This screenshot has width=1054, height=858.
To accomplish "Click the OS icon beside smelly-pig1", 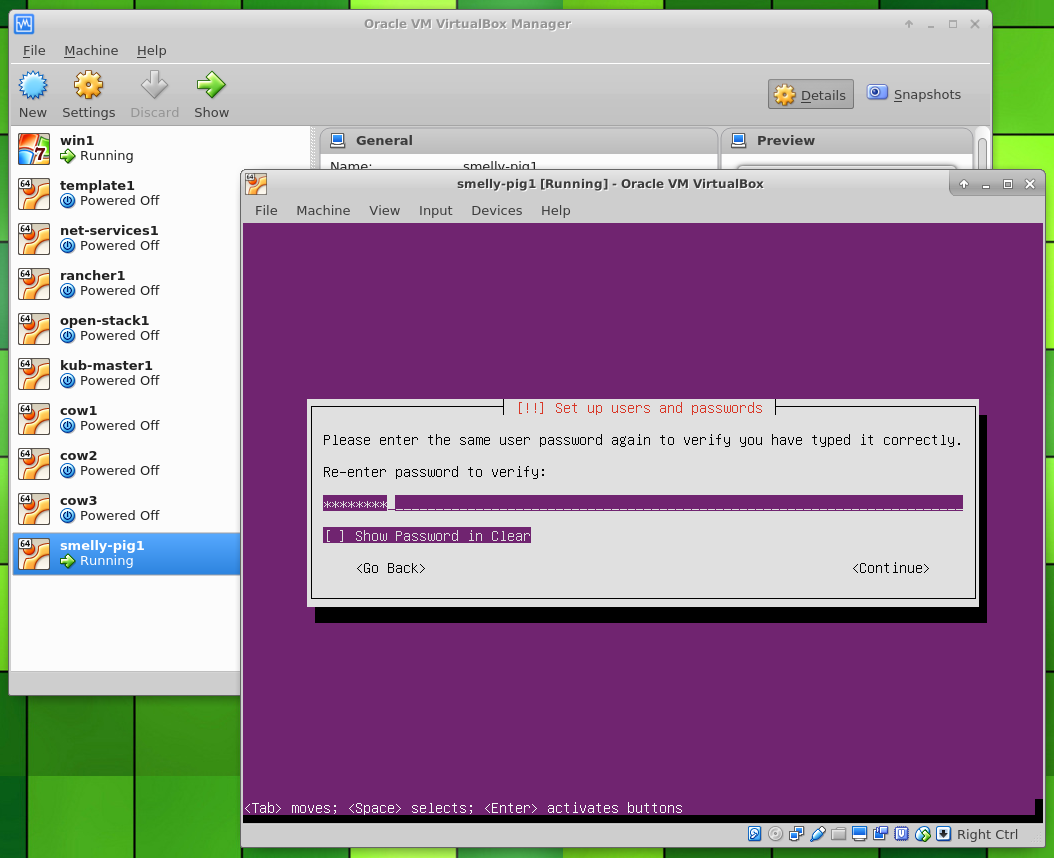I will click(x=34, y=554).
